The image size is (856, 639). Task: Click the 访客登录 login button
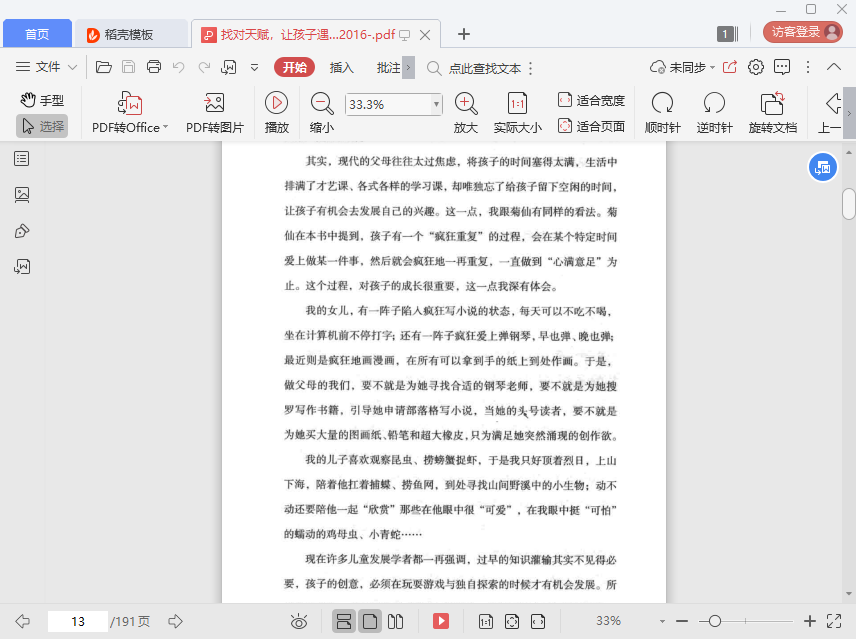click(x=803, y=32)
